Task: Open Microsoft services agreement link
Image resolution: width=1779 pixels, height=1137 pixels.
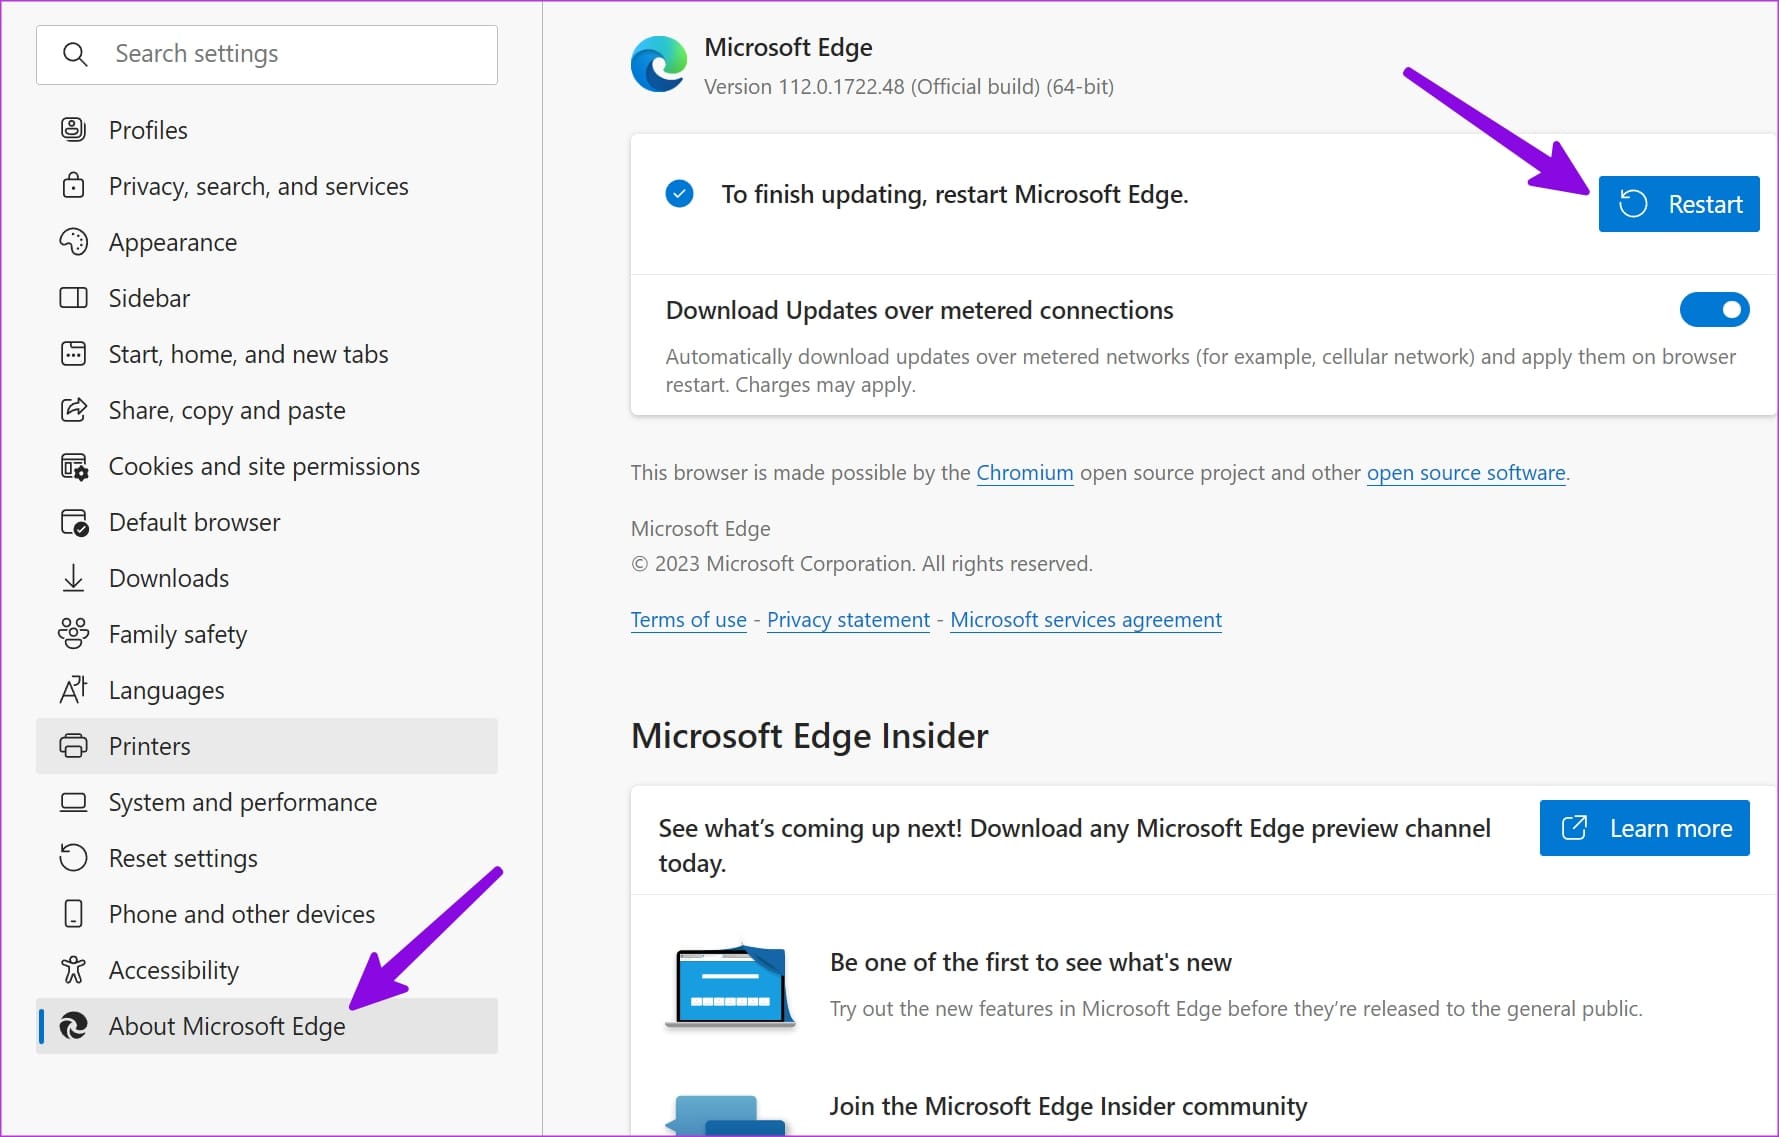Action: 1086,620
